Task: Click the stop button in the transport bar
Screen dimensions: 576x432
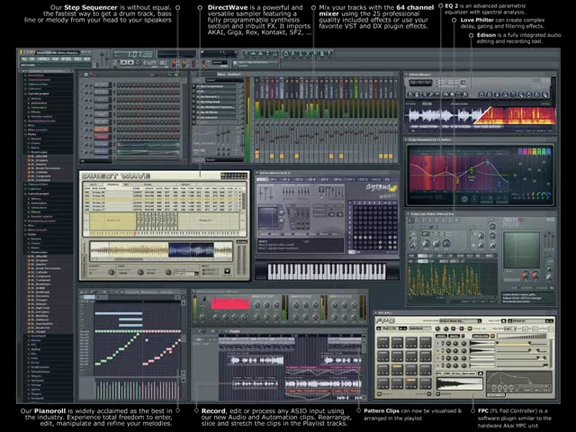Action: 131,62
